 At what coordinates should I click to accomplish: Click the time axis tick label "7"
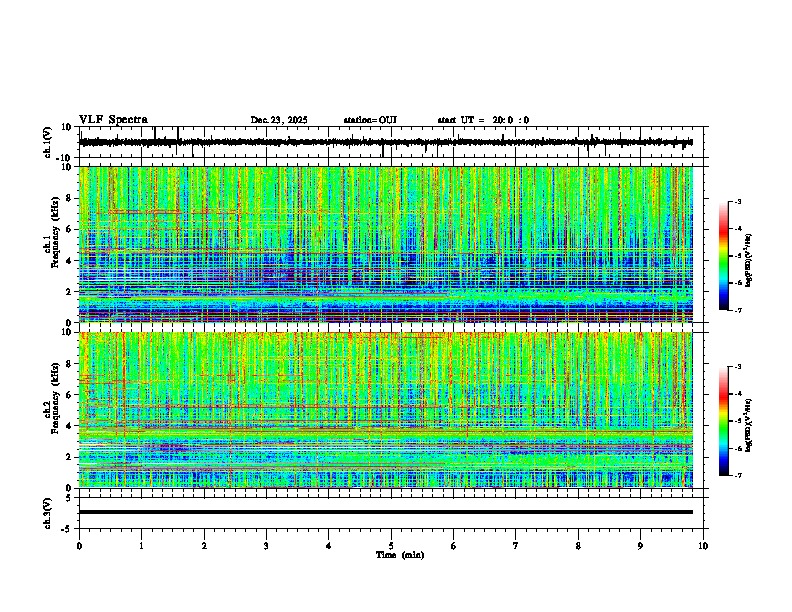pyautogui.click(x=516, y=546)
